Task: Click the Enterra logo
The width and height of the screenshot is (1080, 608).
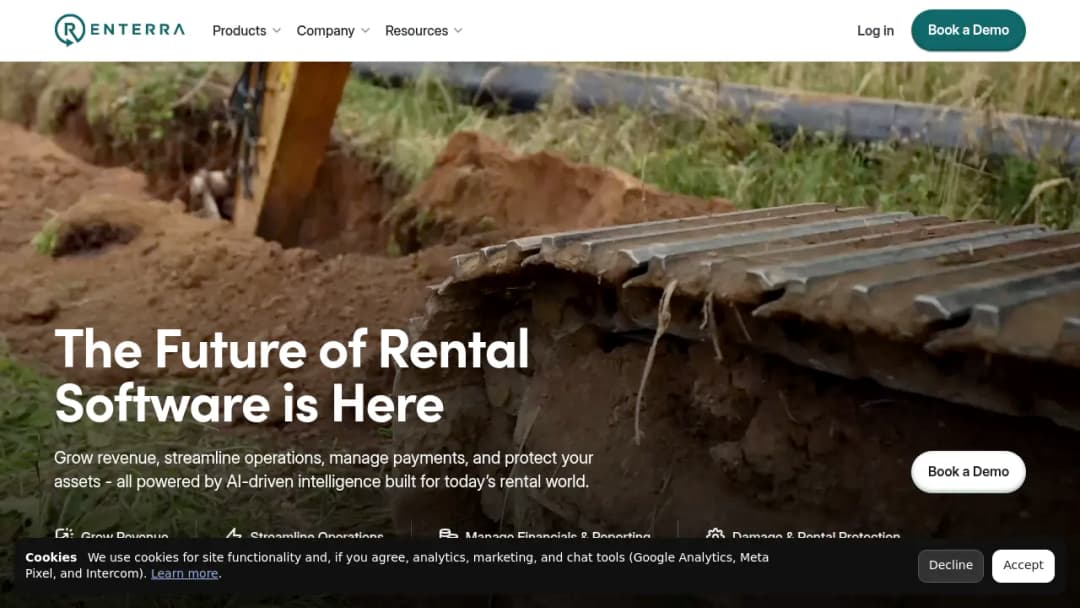Action: point(120,30)
